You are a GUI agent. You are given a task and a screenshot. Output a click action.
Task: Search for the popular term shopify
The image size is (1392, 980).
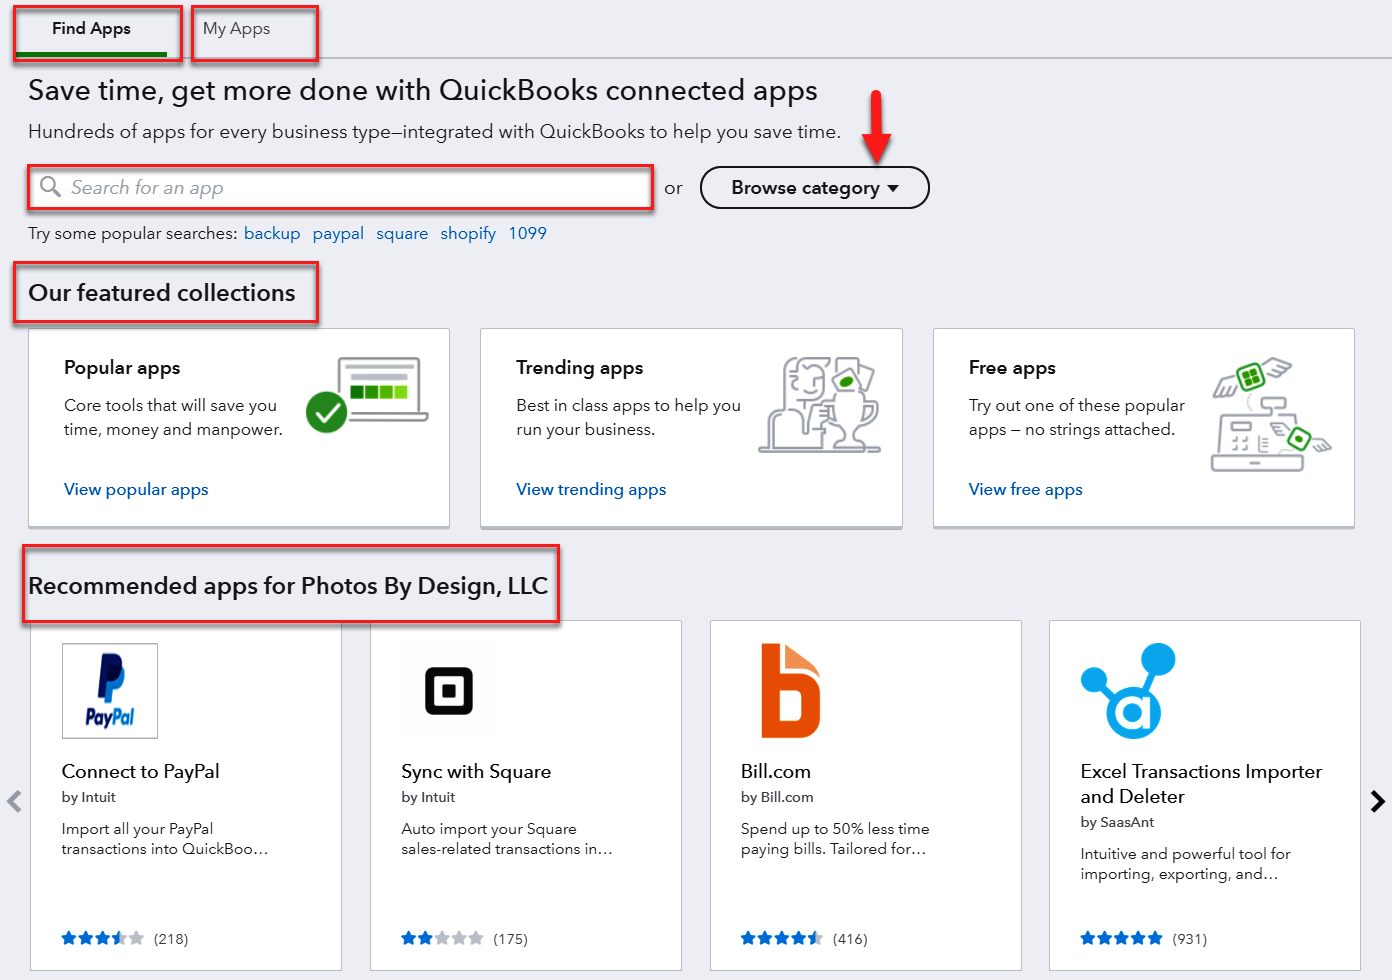[468, 233]
